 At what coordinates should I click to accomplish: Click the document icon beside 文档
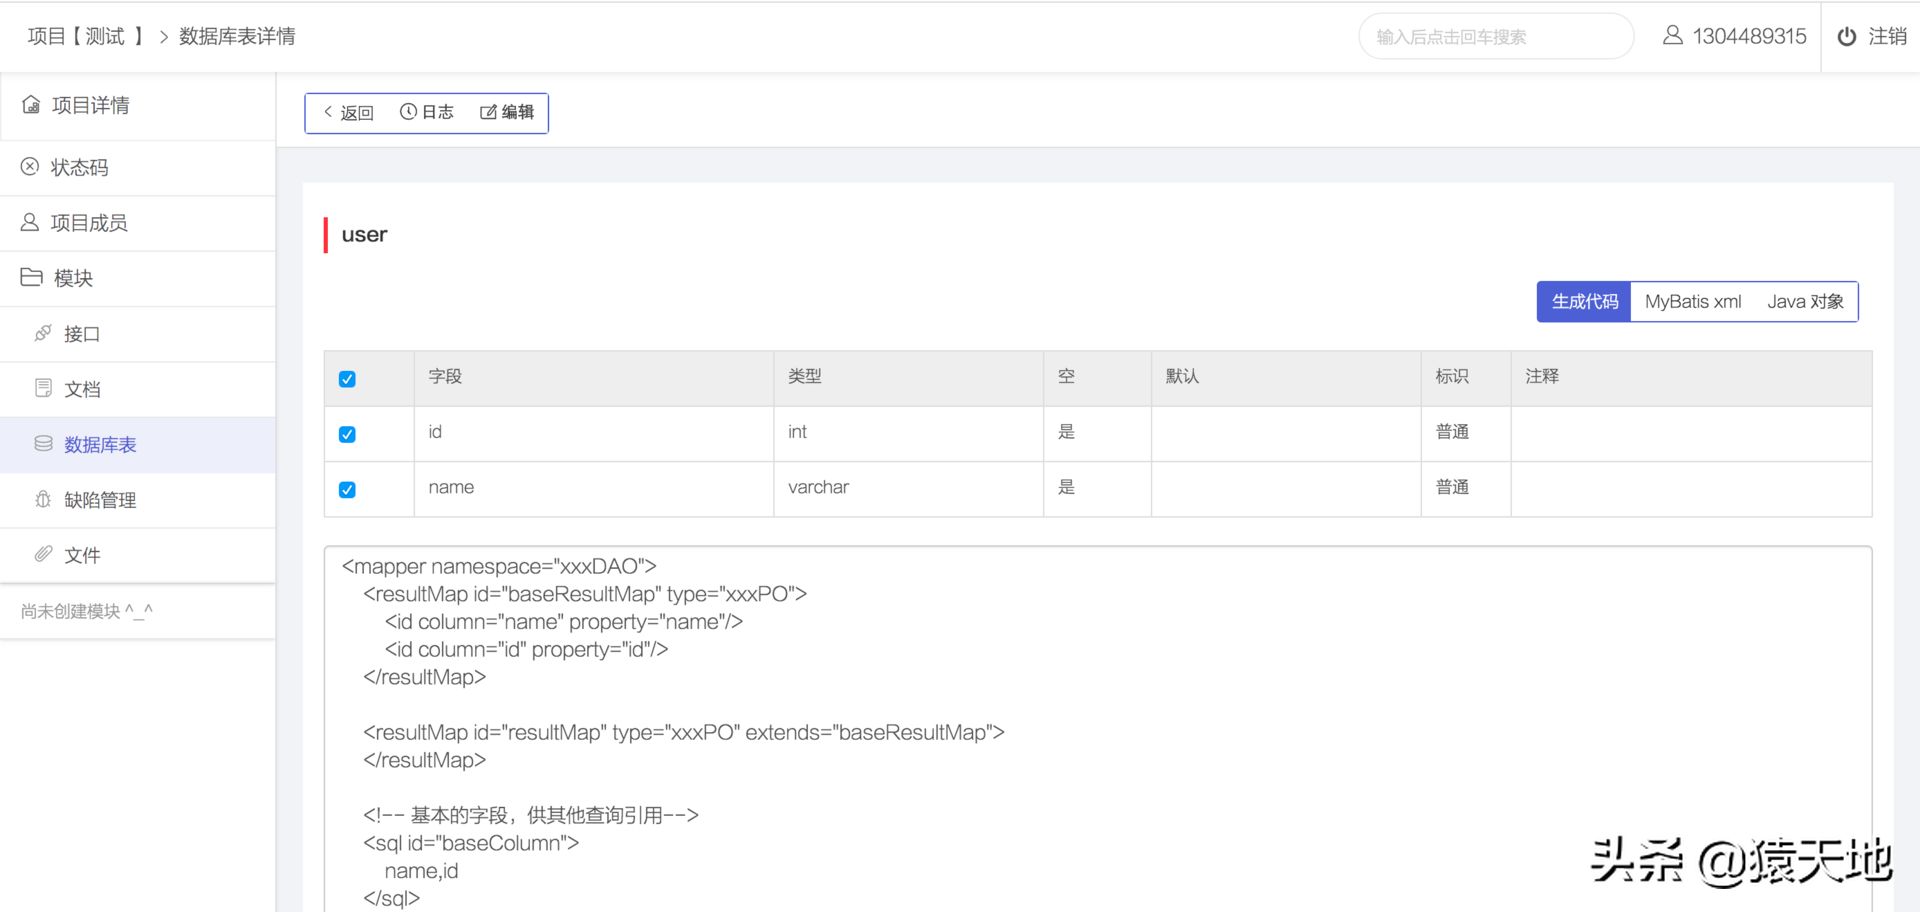[x=43, y=388]
